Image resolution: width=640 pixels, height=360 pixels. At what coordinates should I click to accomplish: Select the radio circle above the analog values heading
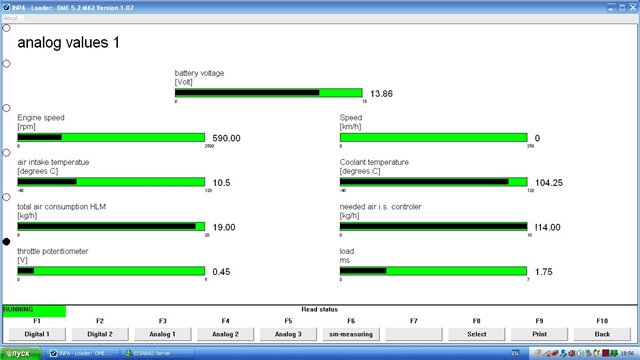(6, 28)
